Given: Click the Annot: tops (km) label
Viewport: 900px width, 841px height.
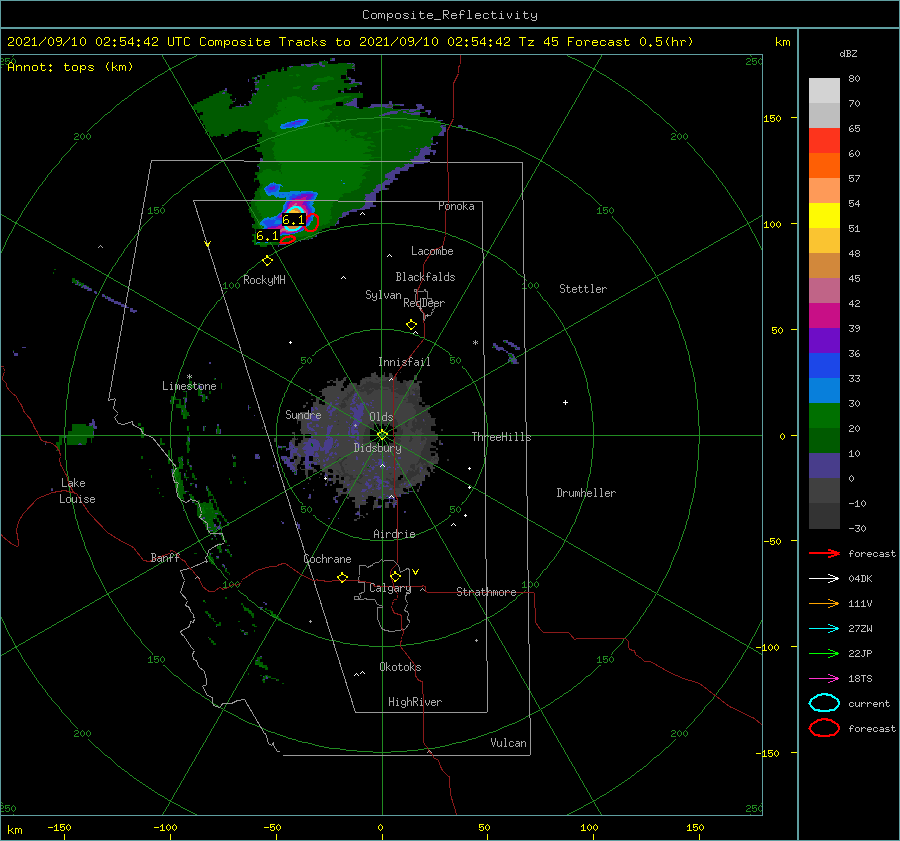Looking at the screenshot, I should pos(70,67).
